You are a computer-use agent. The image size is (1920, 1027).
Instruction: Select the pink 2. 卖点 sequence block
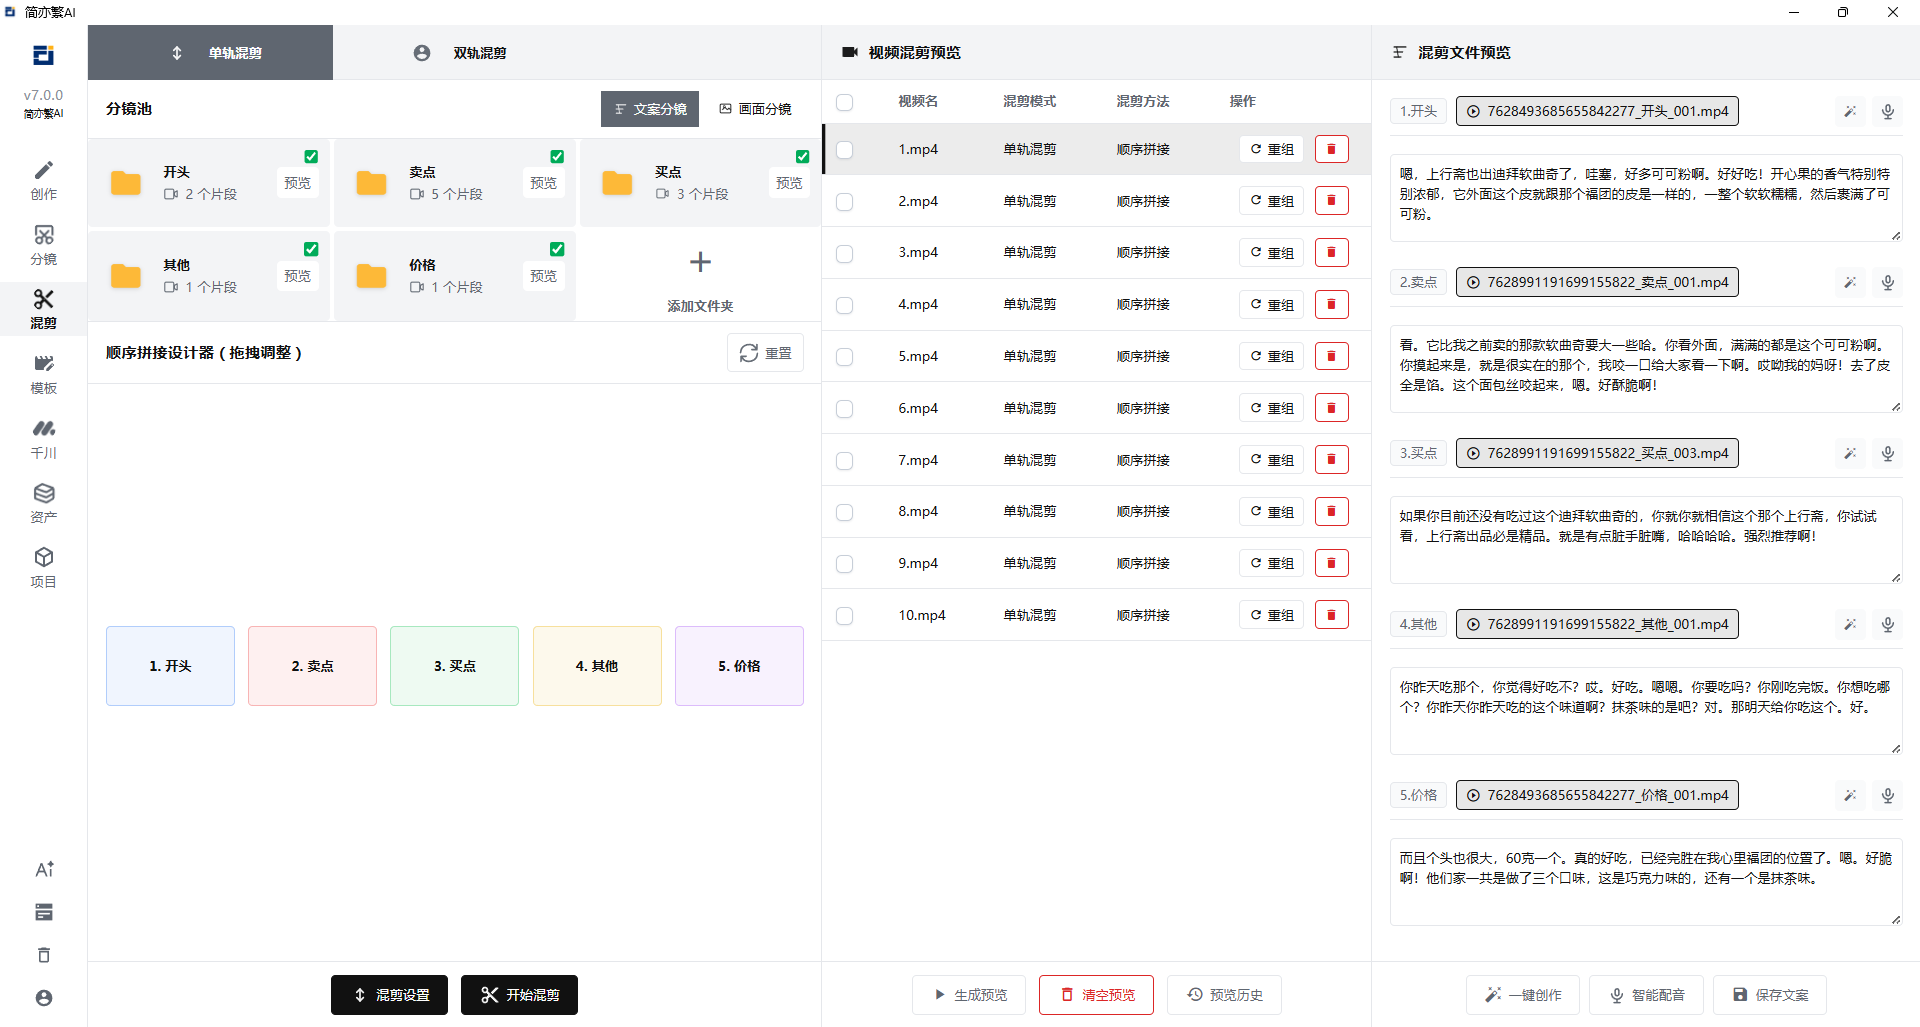312,666
